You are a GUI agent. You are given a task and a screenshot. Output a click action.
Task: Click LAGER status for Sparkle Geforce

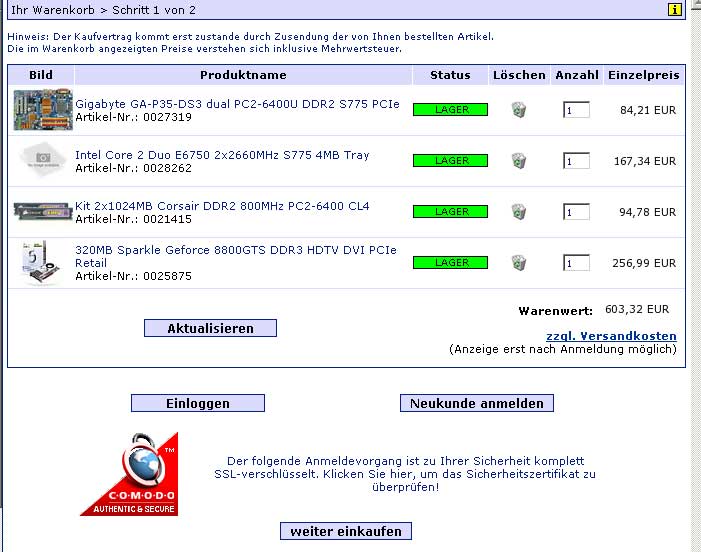(x=450, y=262)
